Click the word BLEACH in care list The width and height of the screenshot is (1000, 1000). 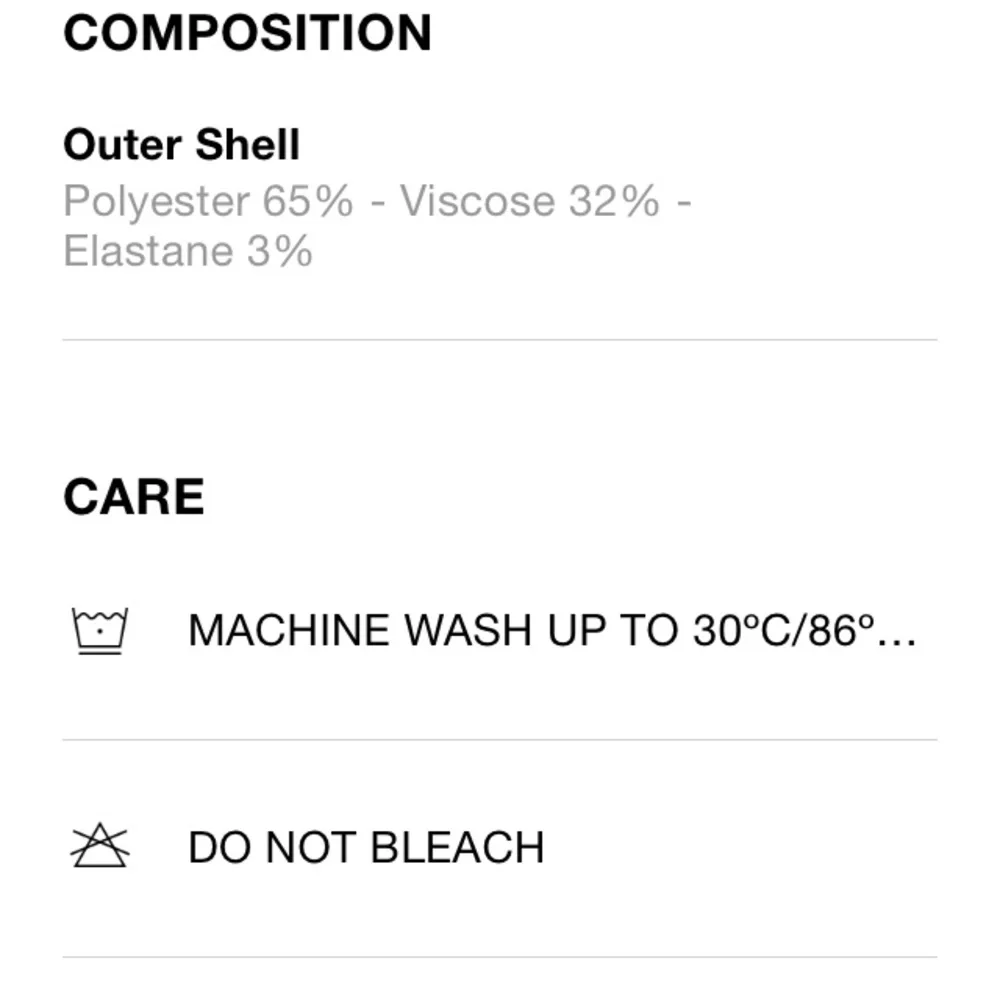coord(457,848)
